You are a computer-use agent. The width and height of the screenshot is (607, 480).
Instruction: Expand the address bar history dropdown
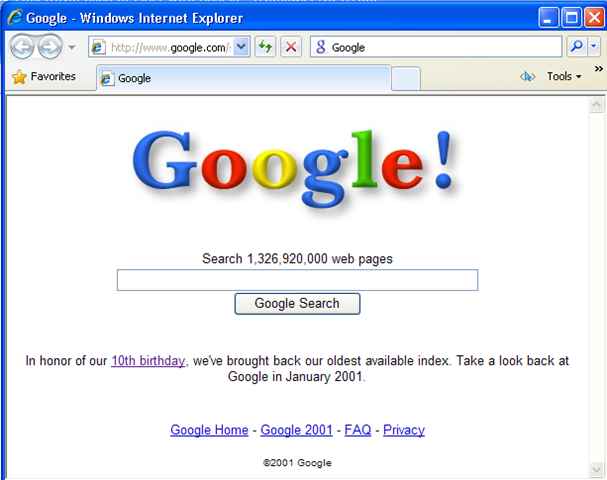241,47
